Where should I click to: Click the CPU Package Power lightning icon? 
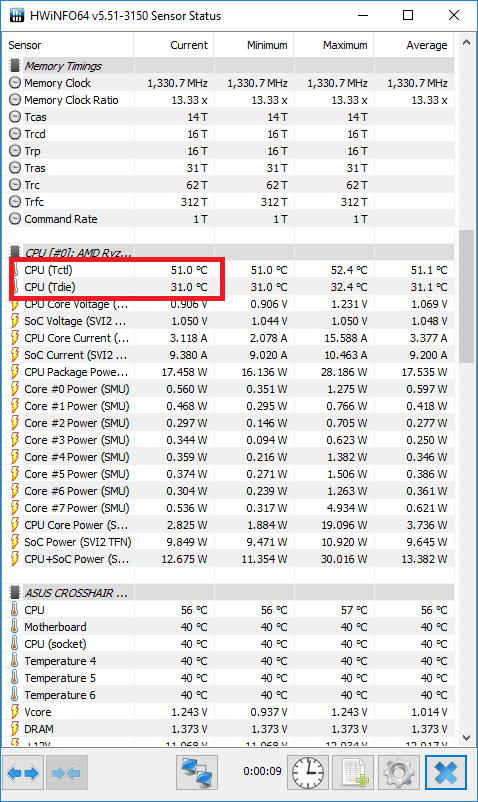pos(15,372)
